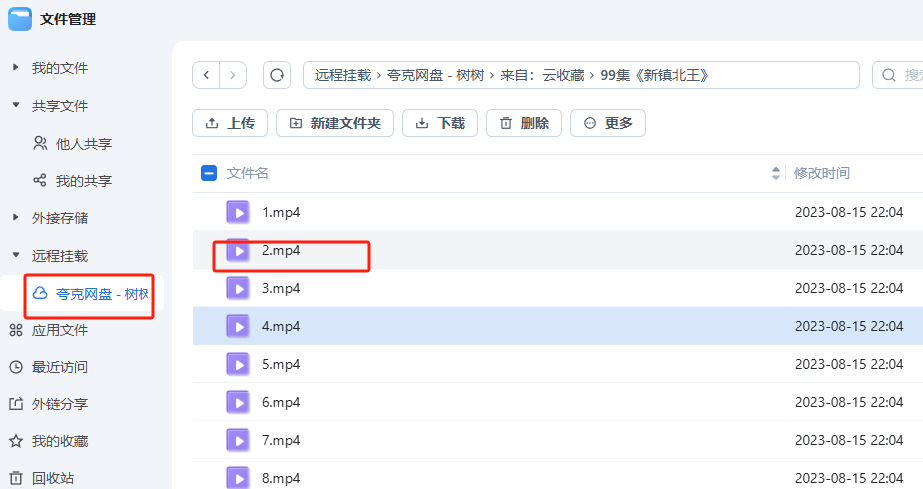
Task: Click the video icon of 1.mp4
Action: 237,212
